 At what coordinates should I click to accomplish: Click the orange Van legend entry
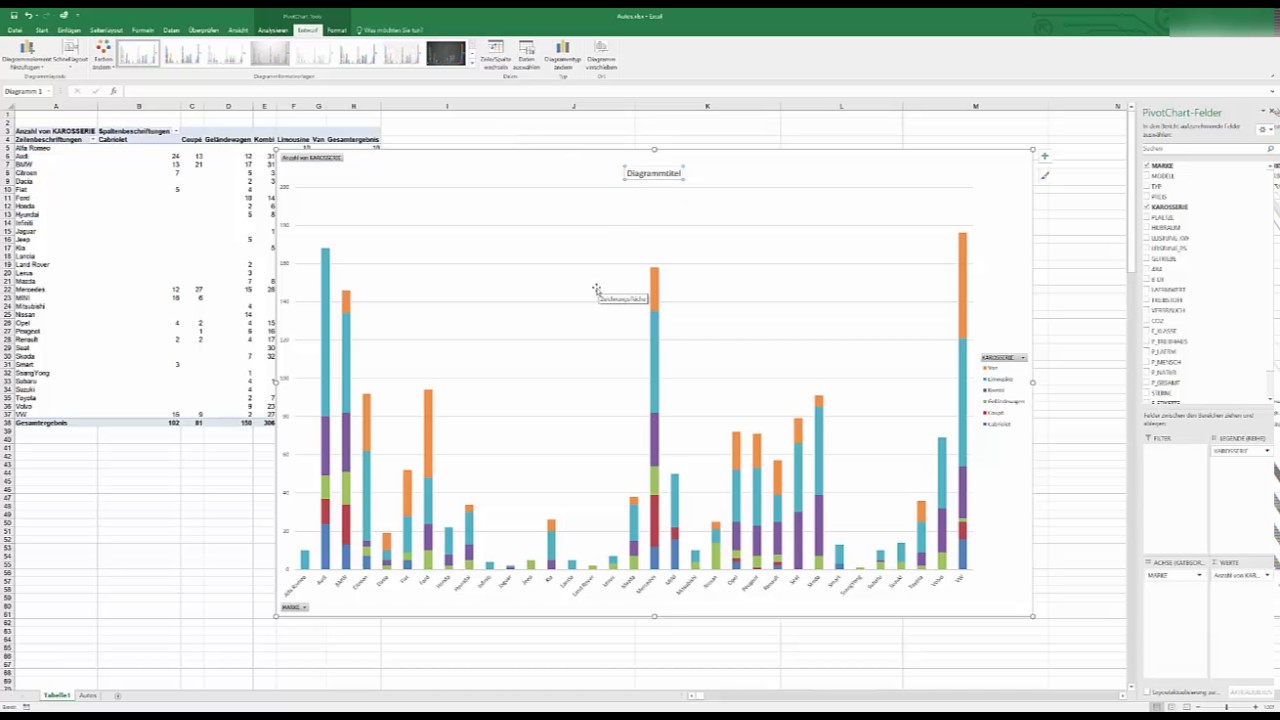tap(991, 368)
